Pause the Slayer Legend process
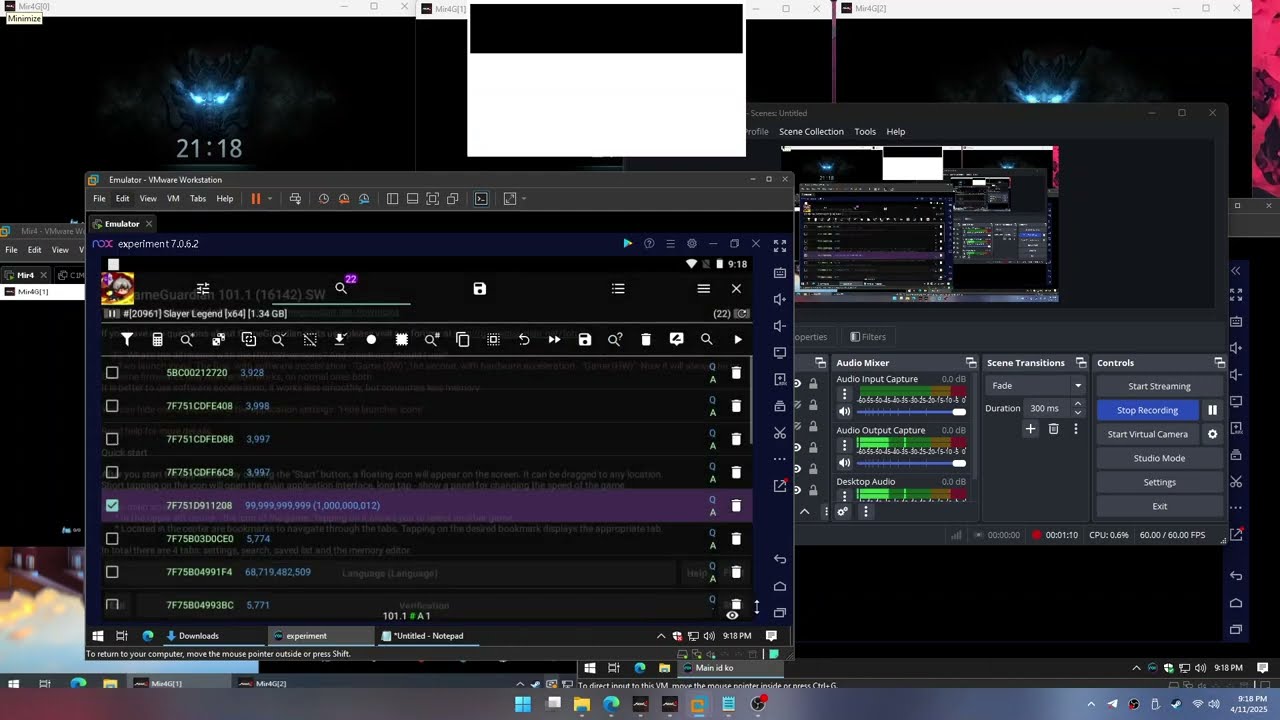 [x=112, y=314]
